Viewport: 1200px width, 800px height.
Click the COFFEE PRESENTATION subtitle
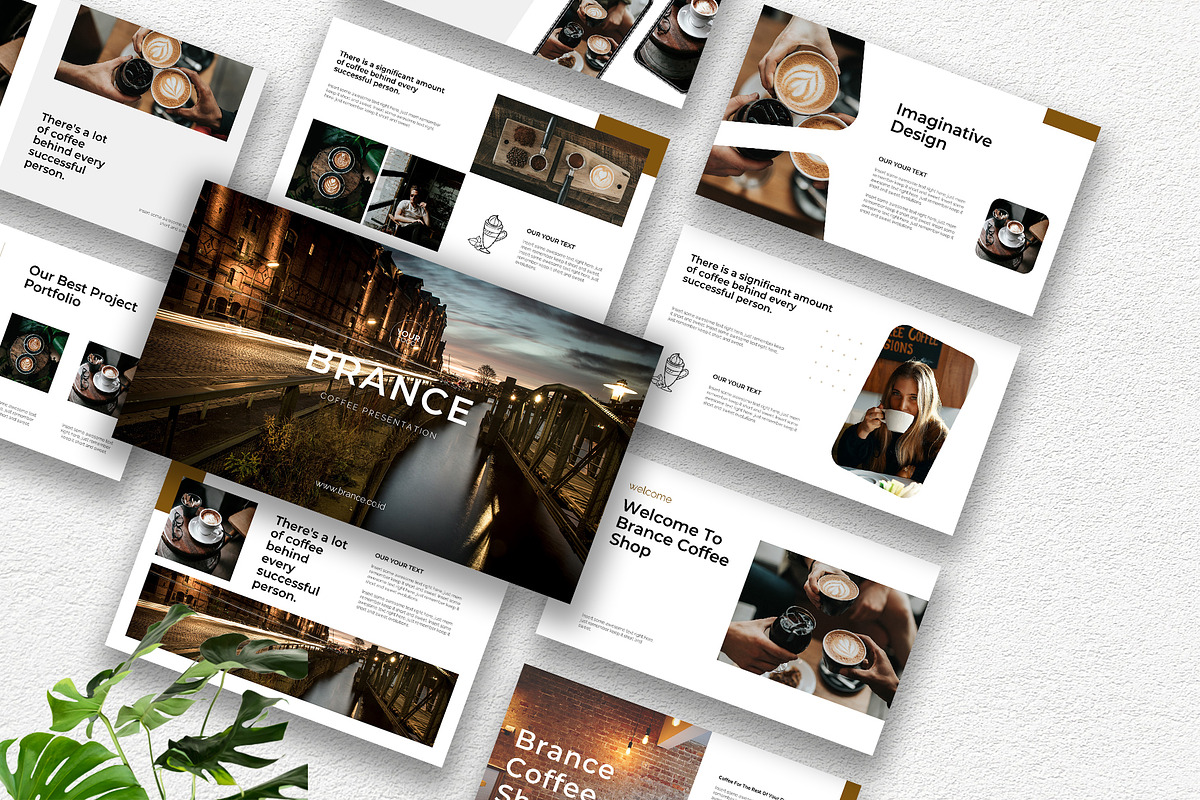click(378, 415)
